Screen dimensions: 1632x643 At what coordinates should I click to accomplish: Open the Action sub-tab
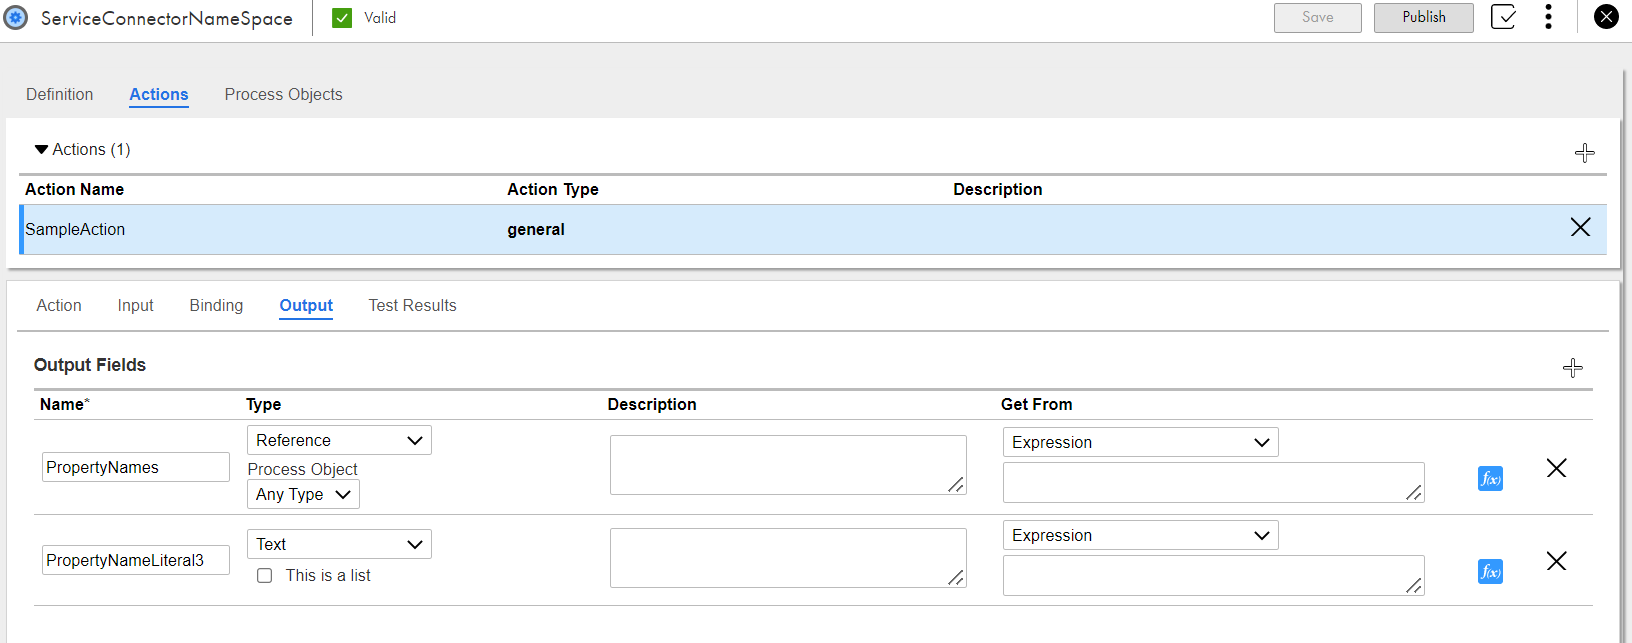tap(59, 305)
